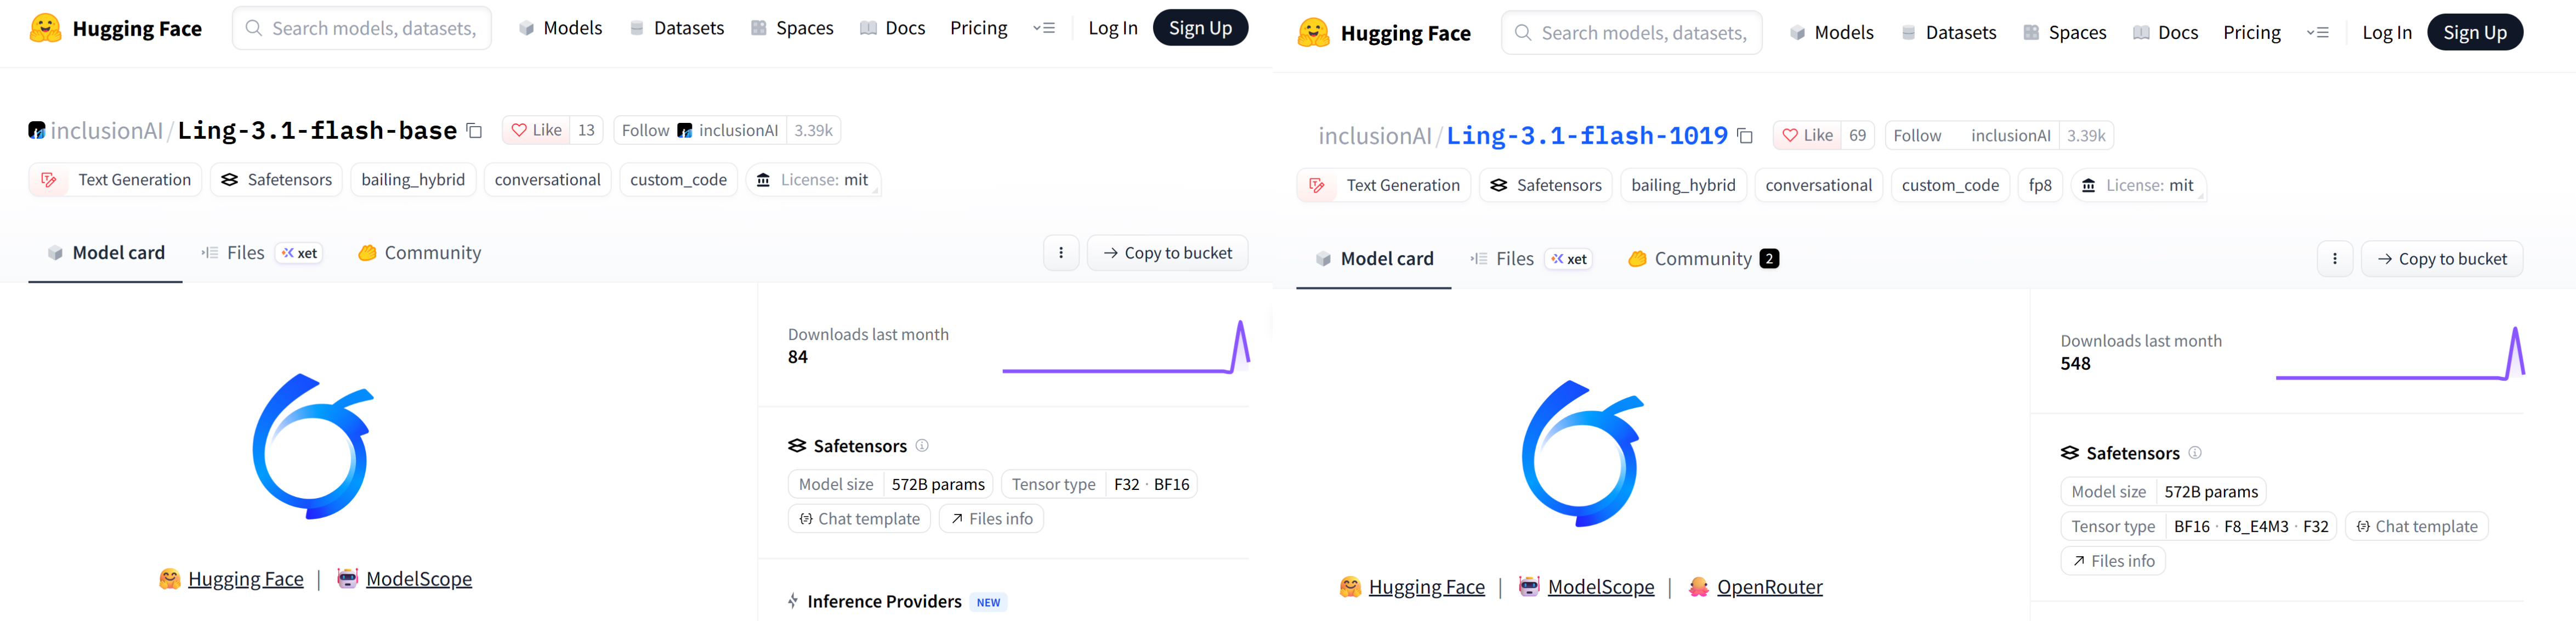Click License: mit tag on right page
This screenshot has width=2576, height=621.
pyautogui.click(x=2138, y=185)
